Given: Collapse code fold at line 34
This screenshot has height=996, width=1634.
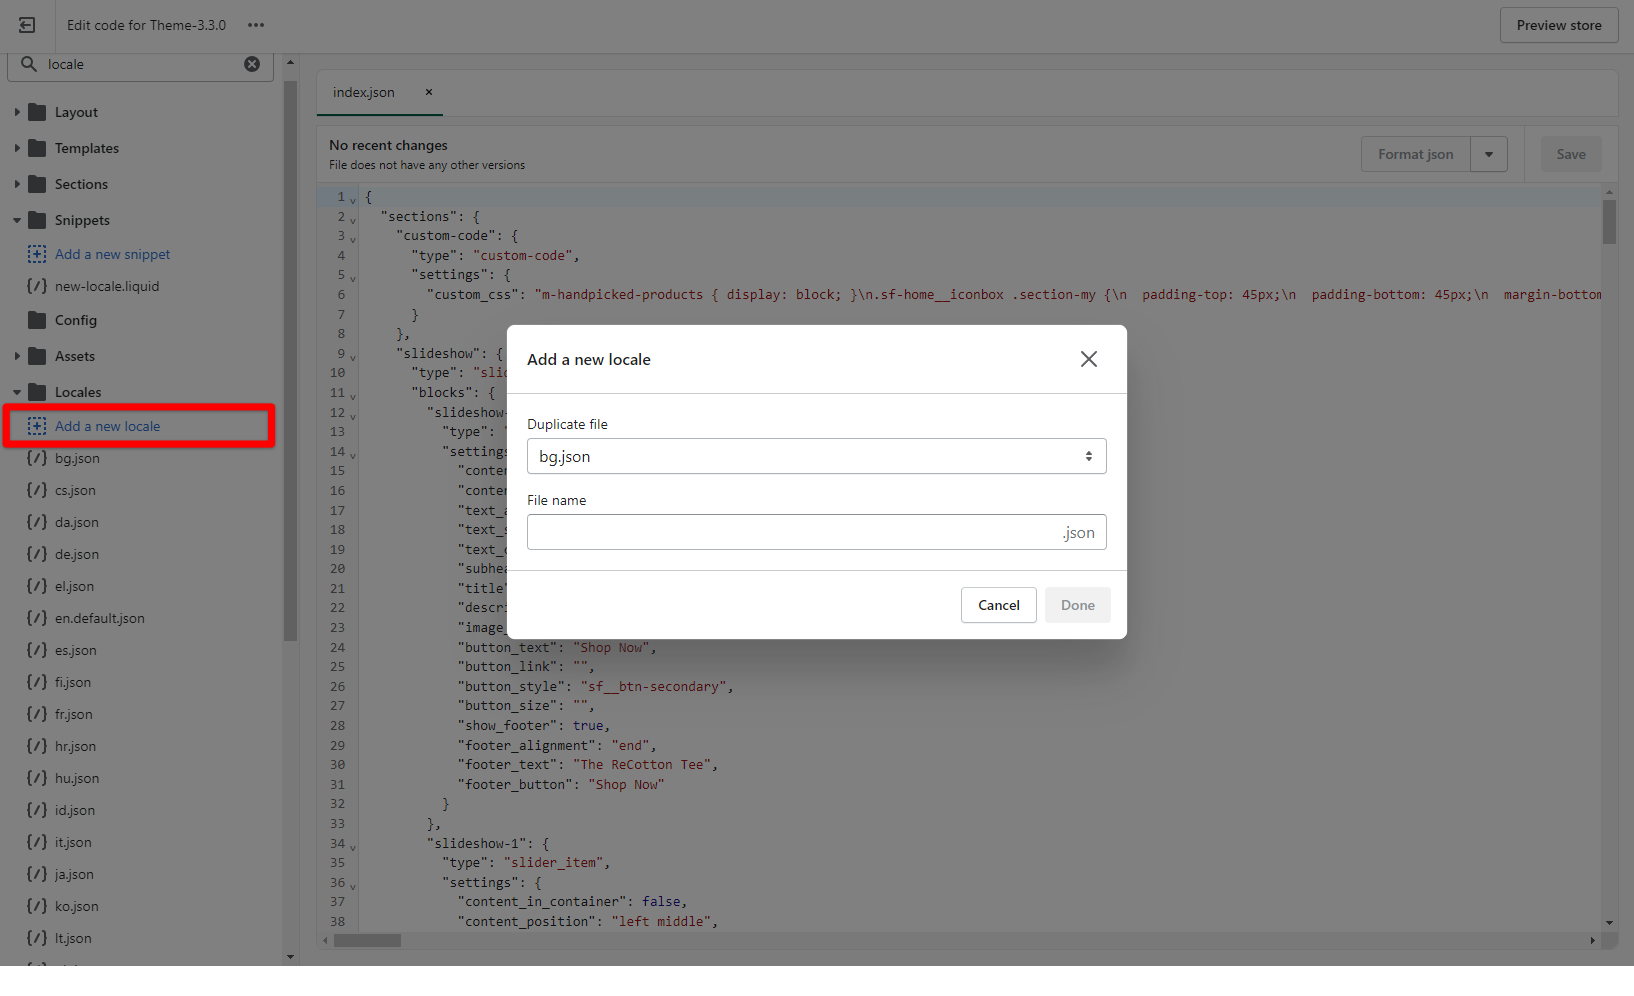Looking at the screenshot, I should click(353, 846).
